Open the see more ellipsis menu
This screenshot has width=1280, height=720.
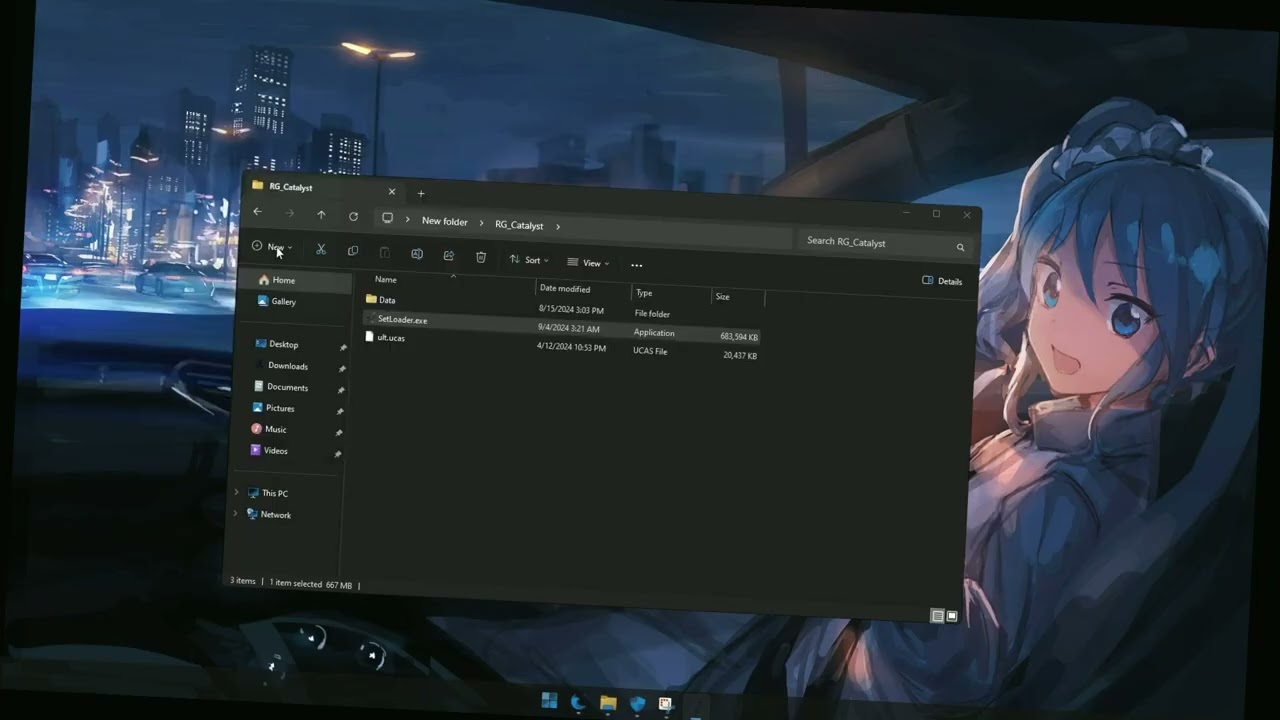pyautogui.click(x=637, y=265)
